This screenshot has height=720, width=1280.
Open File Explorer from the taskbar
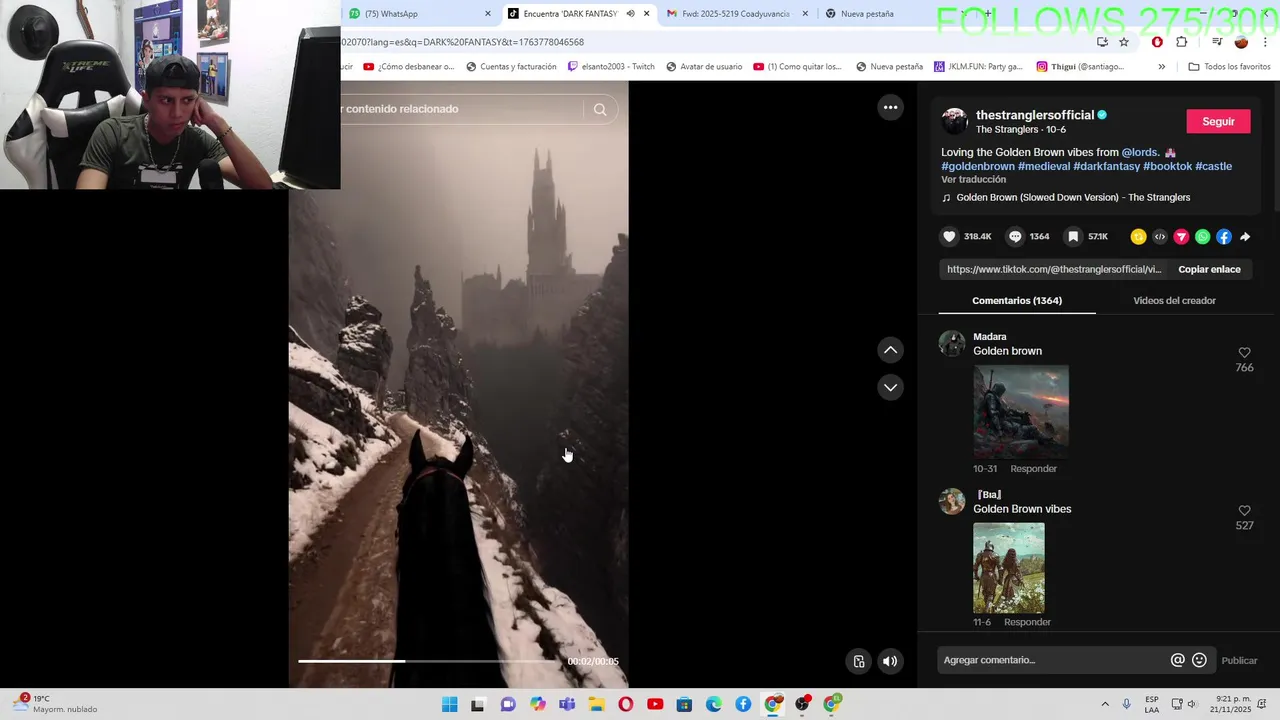click(x=597, y=705)
